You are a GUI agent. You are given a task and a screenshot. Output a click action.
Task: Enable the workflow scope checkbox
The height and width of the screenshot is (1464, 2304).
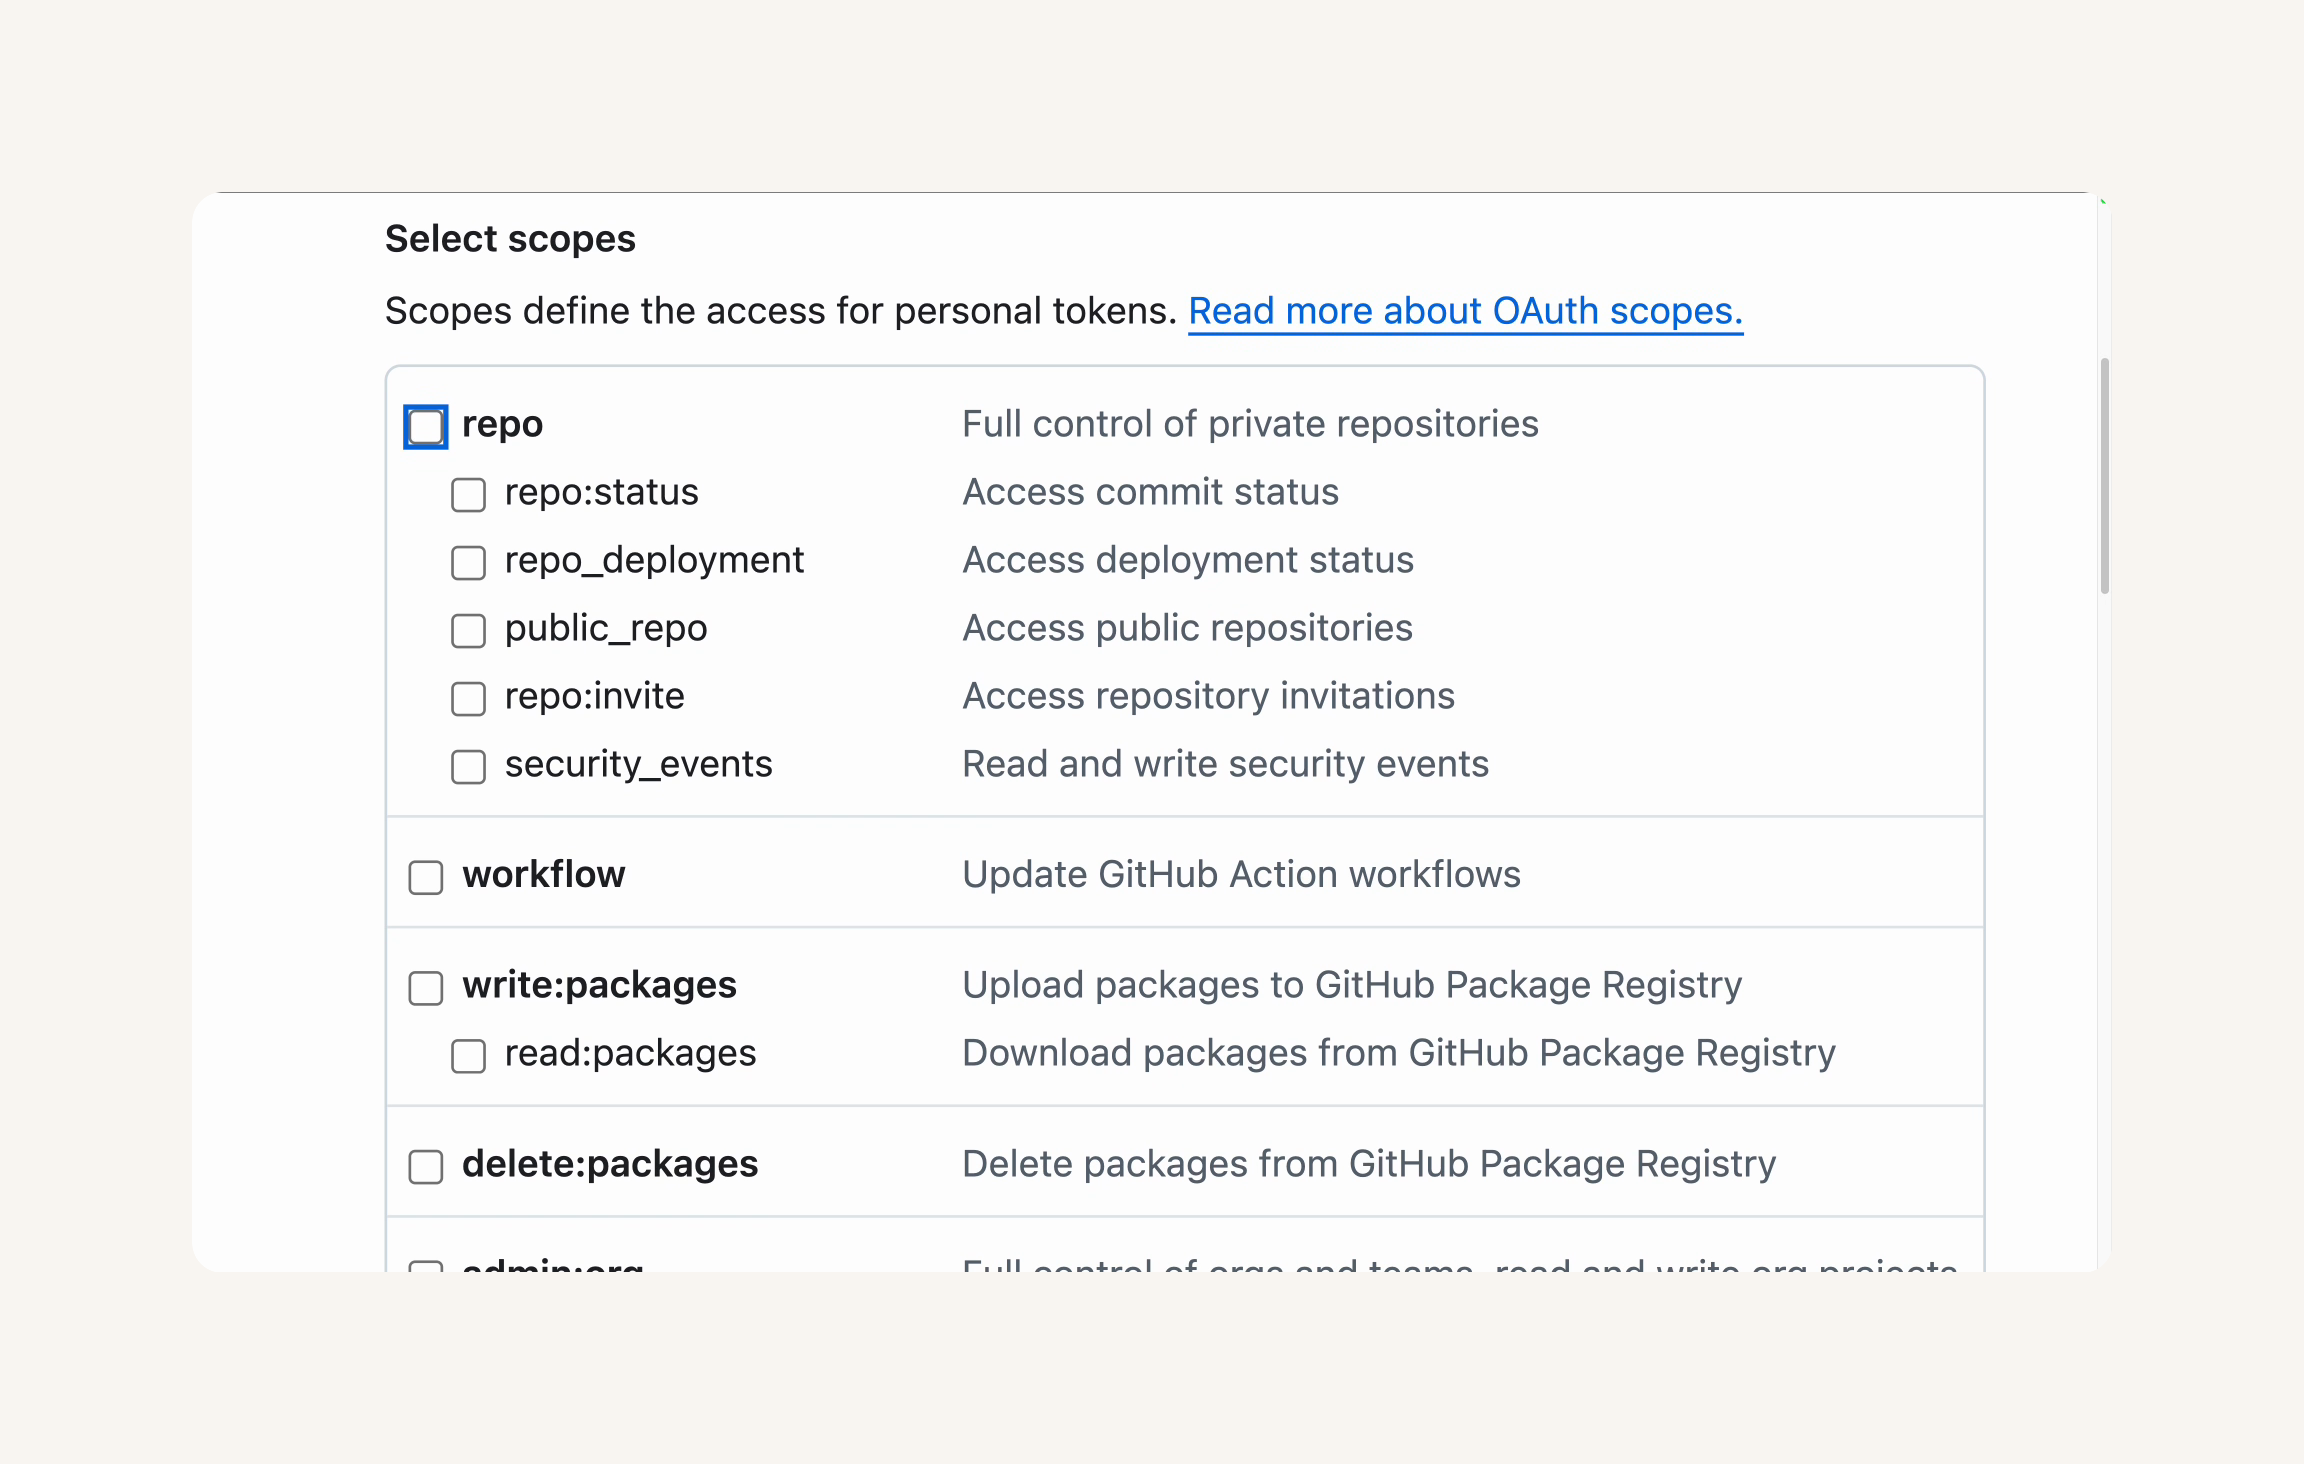[x=425, y=877]
